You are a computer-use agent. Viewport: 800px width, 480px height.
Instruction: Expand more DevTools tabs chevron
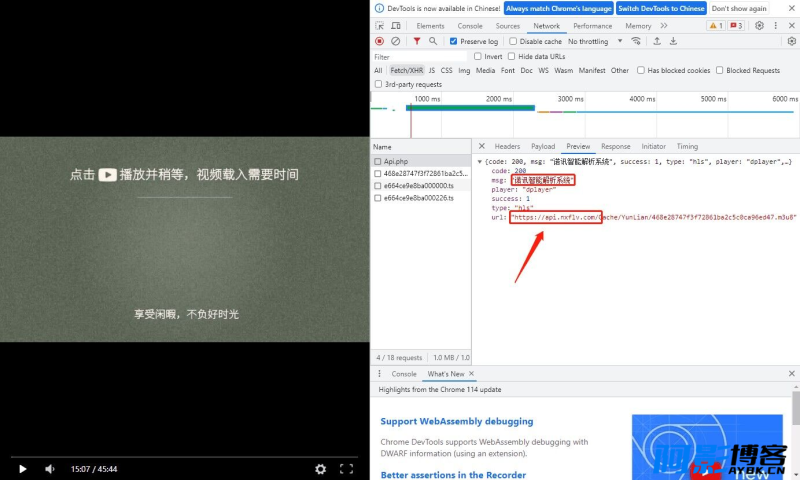(x=664, y=26)
